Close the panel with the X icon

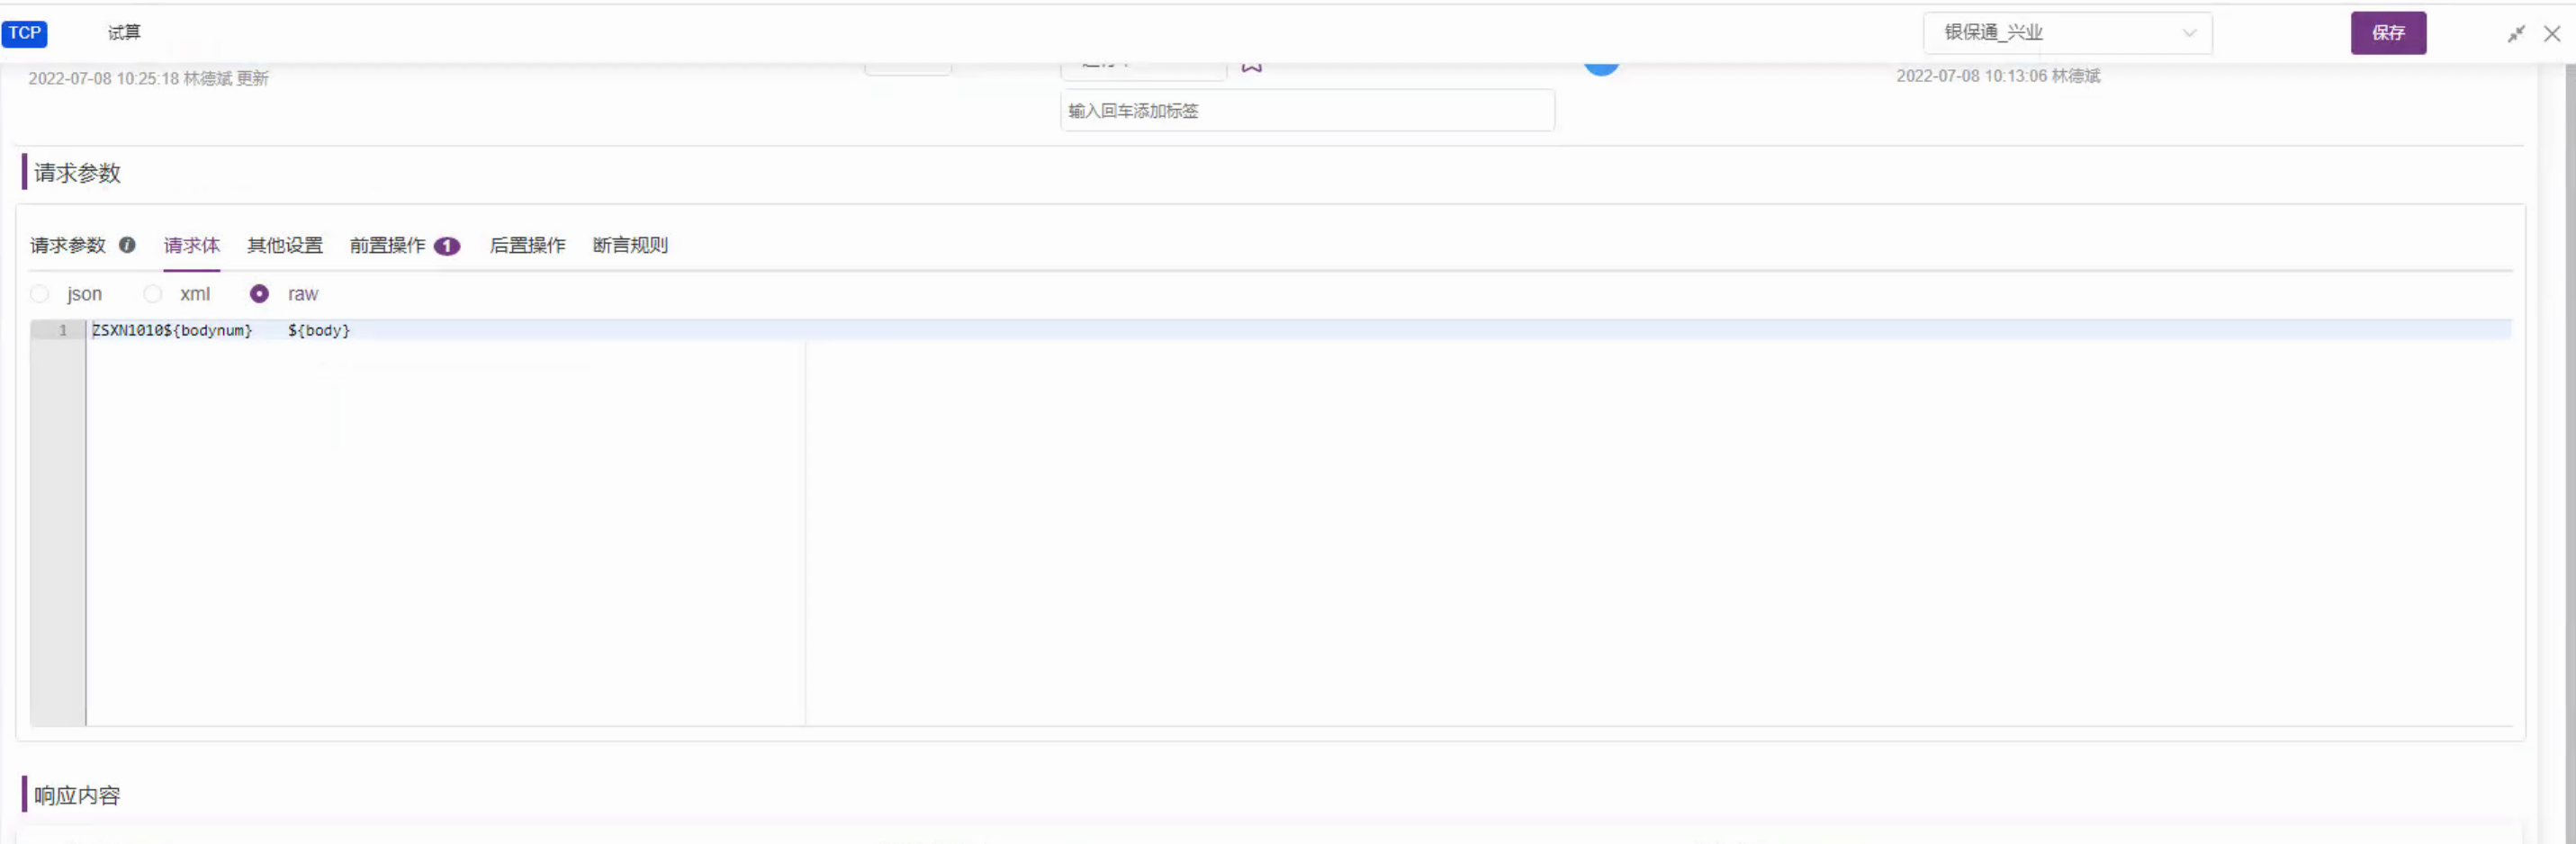click(2552, 34)
